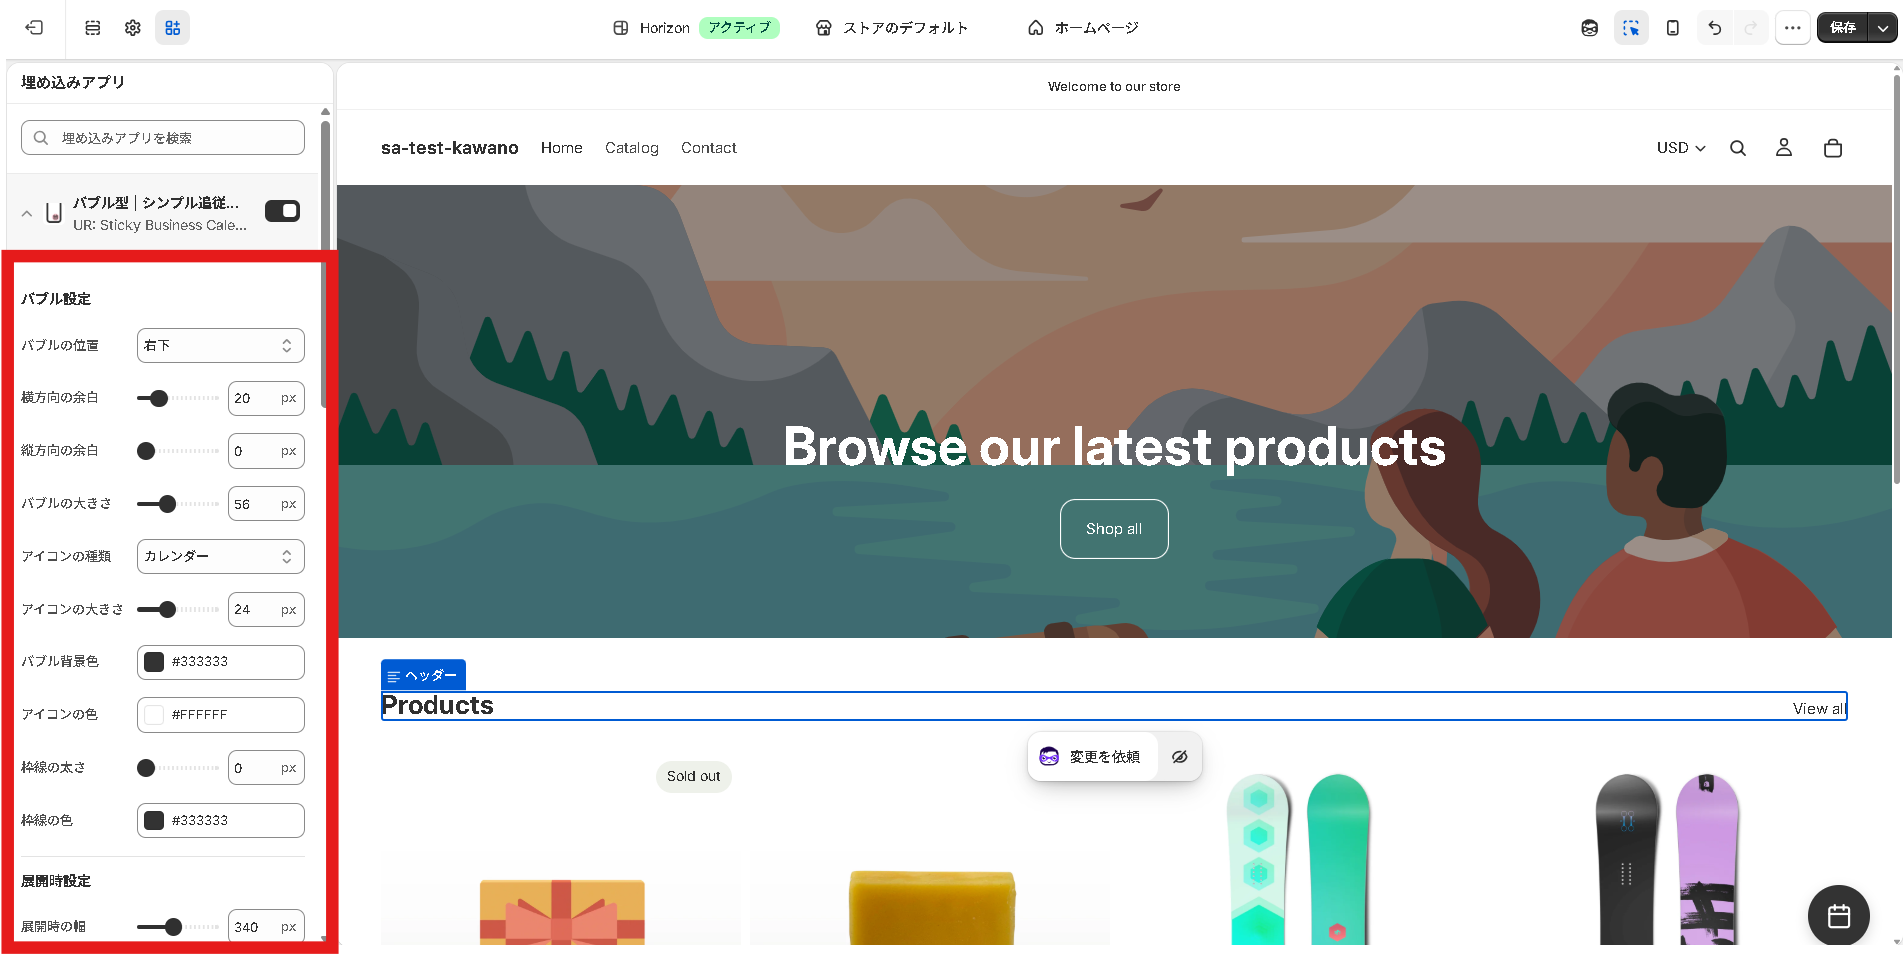Image resolution: width=1903 pixels, height=954 pixels.
Task: Click the 埋め込みアプリを検索 search field
Action: pos(163,138)
